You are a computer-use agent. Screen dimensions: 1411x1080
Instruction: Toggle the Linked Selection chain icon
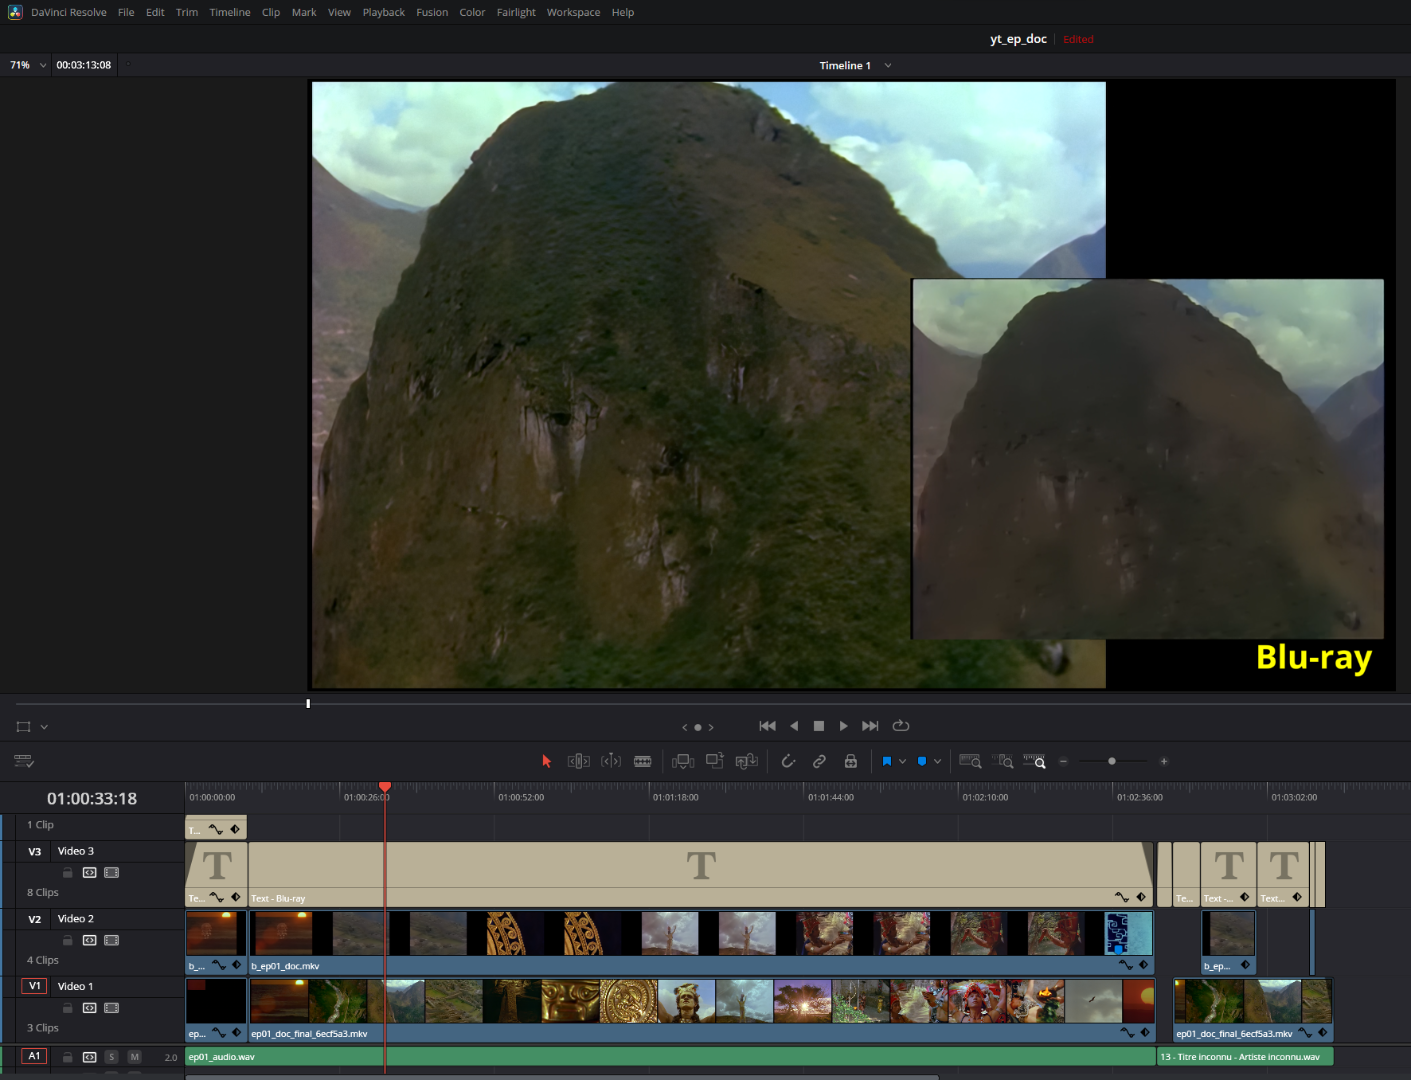pyautogui.click(x=819, y=762)
